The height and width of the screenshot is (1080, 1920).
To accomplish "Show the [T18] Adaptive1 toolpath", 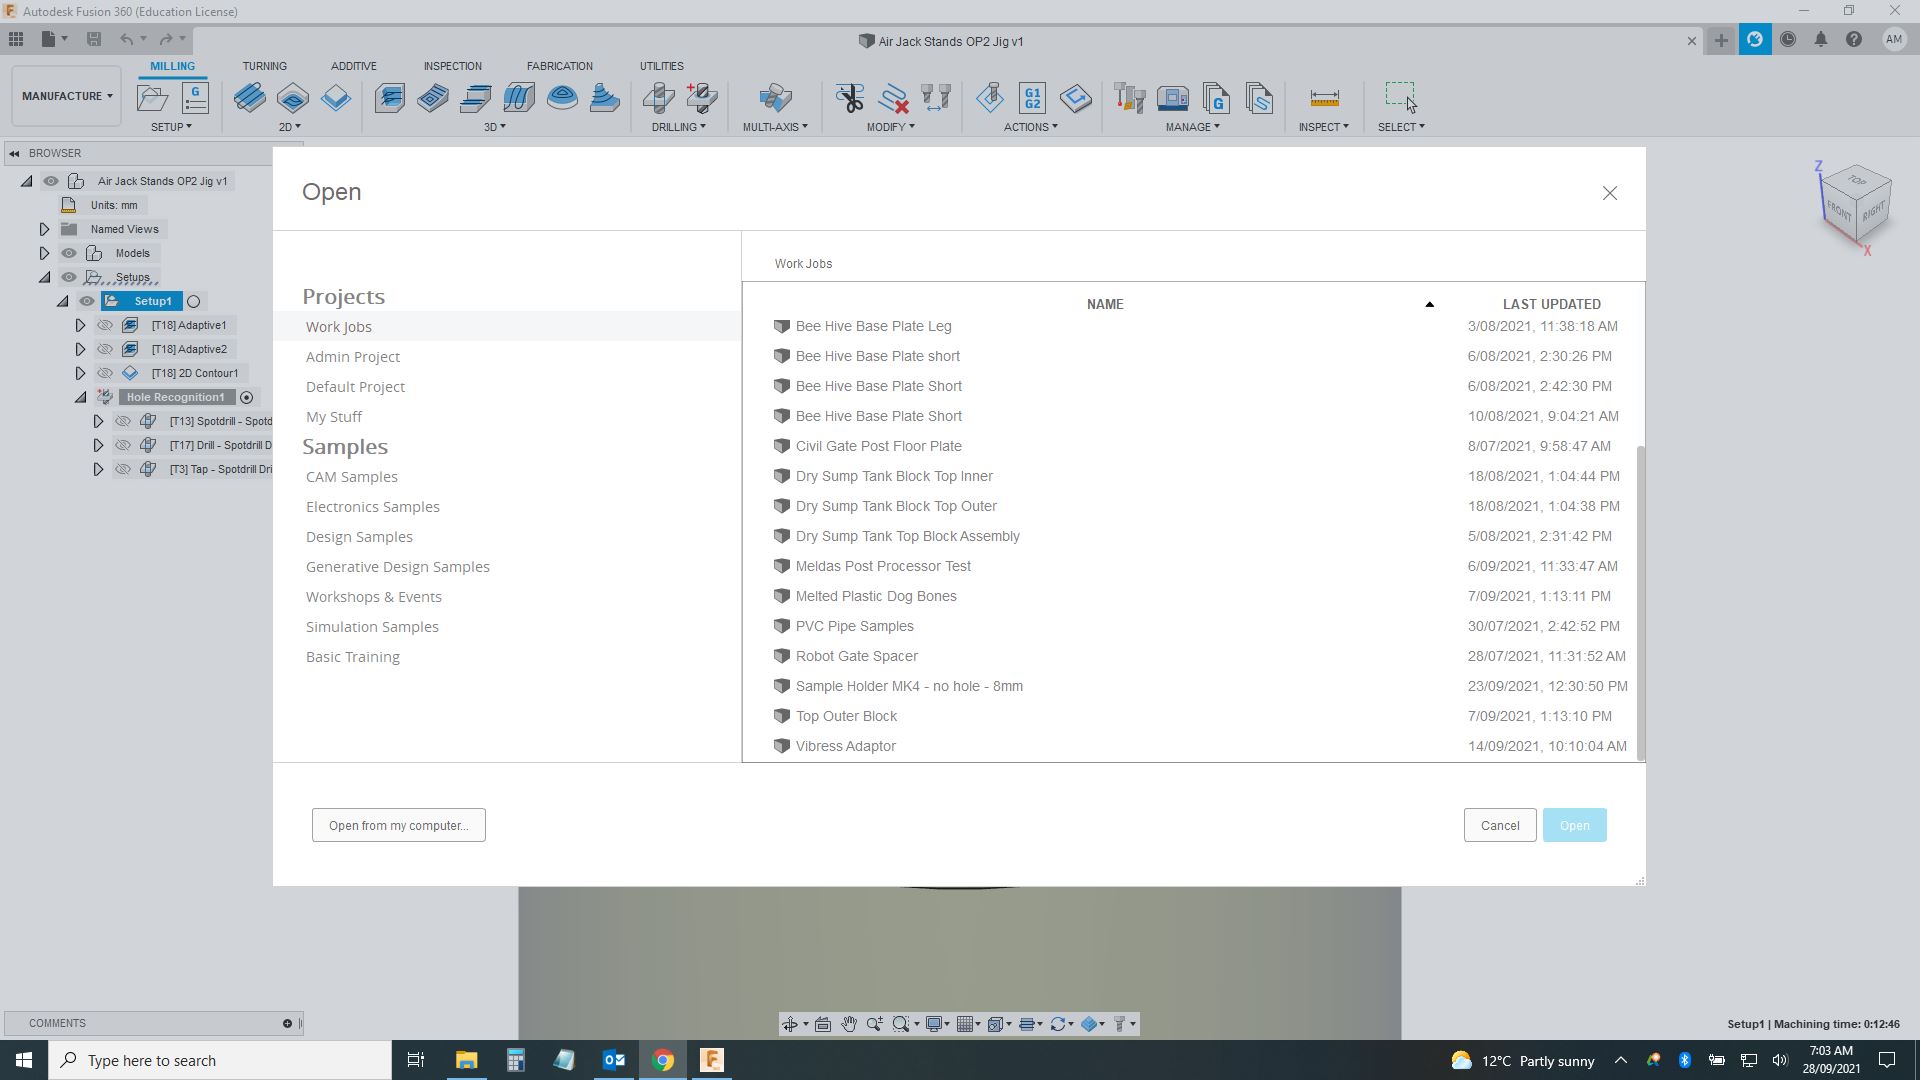I will [x=105, y=325].
